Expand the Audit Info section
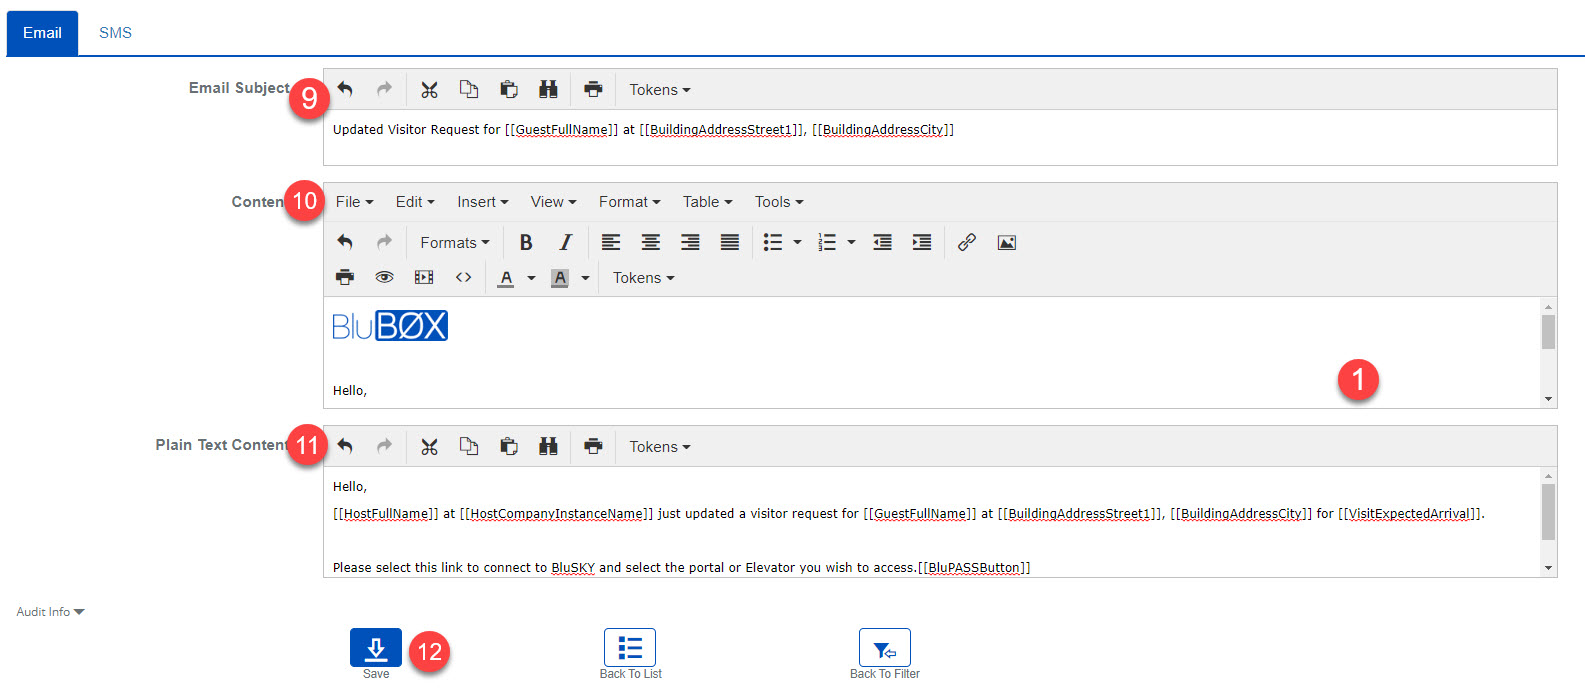 tap(50, 612)
